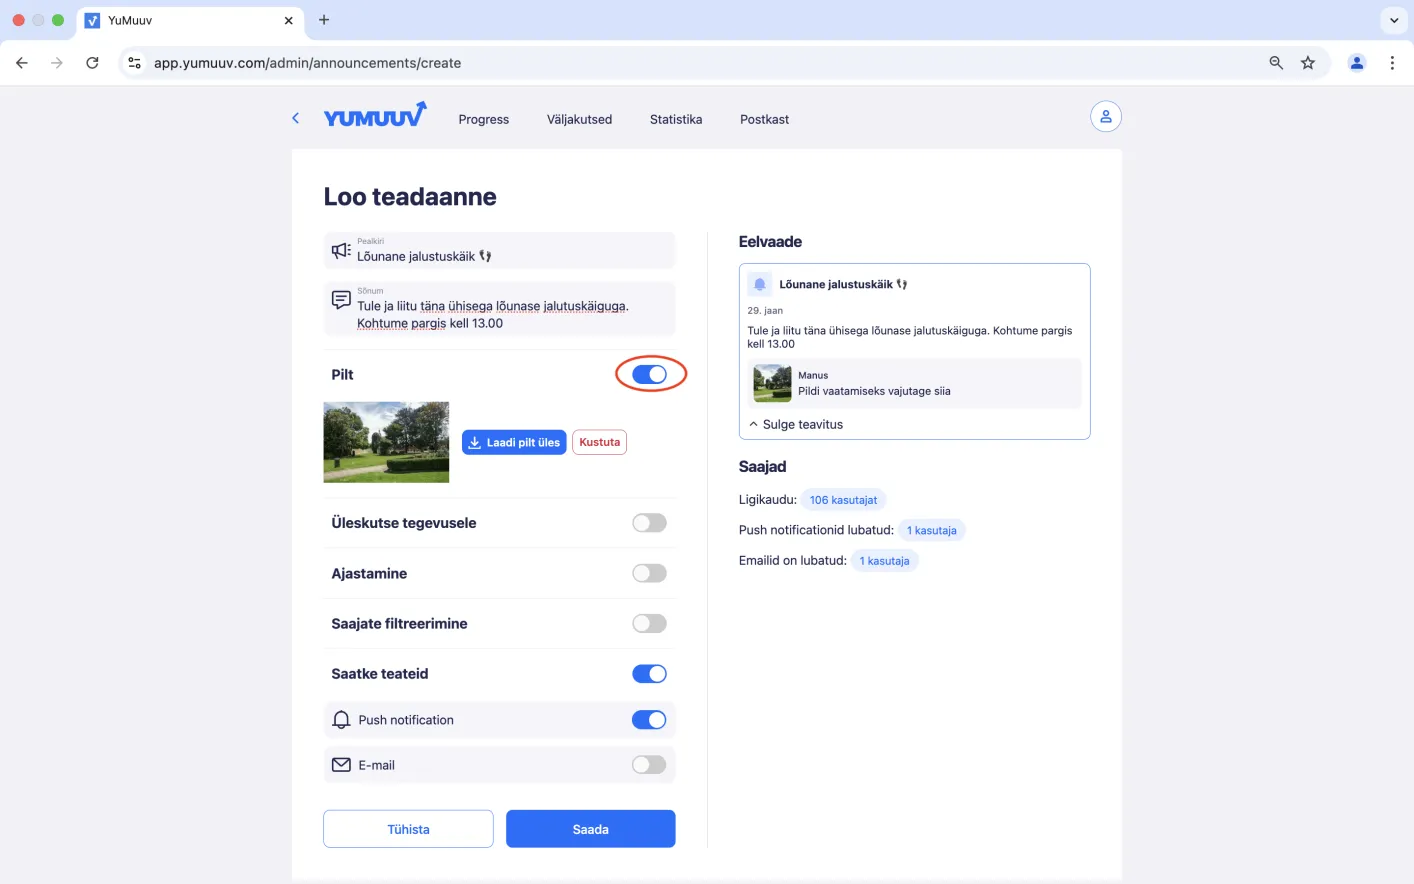Collapse preview with Sulge teavitus
1414x884 pixels.
[796, 424]
